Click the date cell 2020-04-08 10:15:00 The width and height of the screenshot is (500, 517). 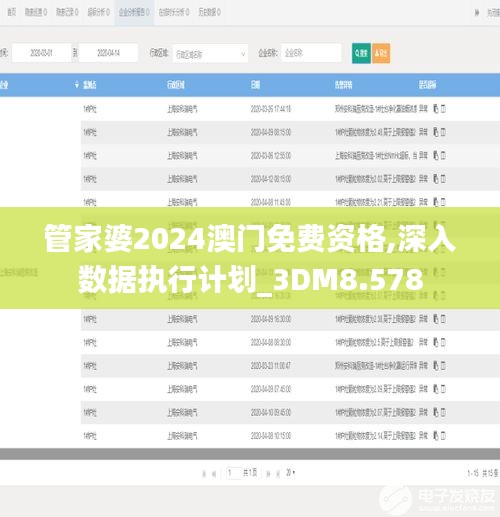[x=271, y=436]
